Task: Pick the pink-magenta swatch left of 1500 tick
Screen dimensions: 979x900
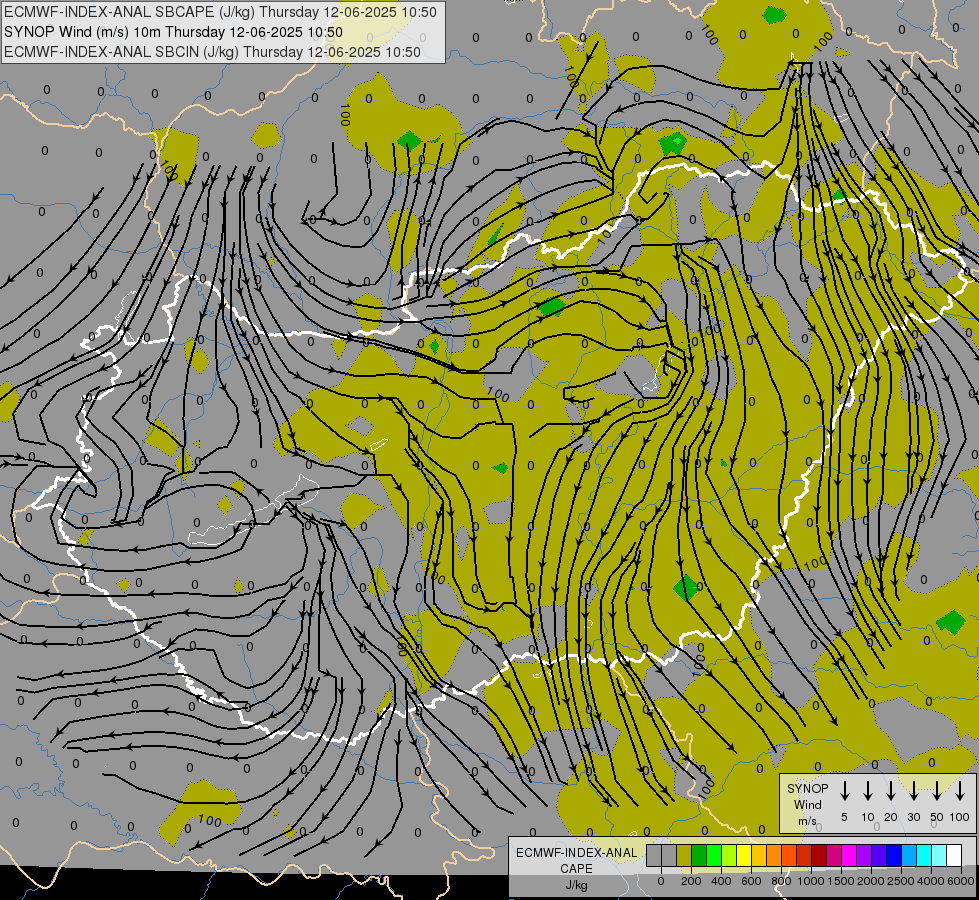Action: click(834, 855)
